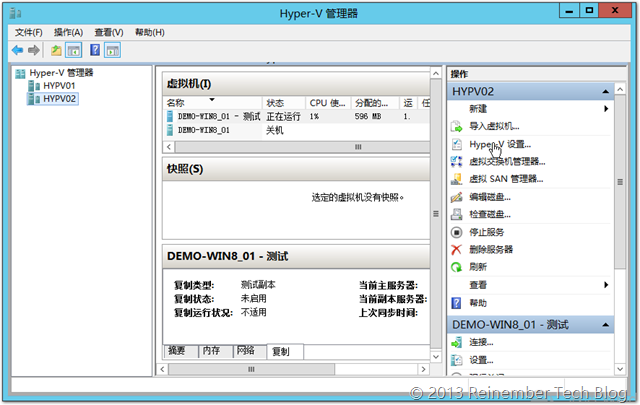The width and height of the screenshot is (640, 405).
Task: Click the 刷新 action link
Action: (x=478, y=267)
